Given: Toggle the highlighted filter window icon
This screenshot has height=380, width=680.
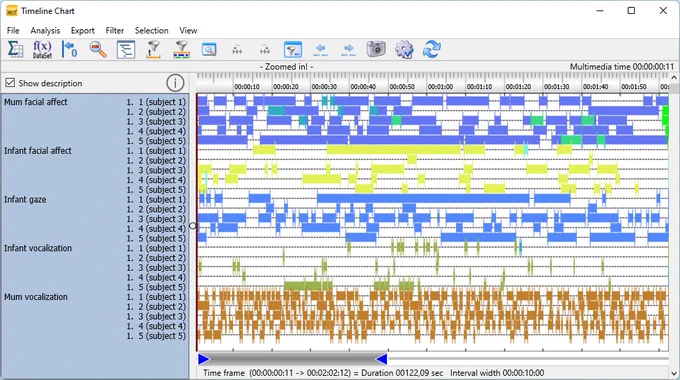Looking at the screenshot, I should click(x=293, y=49).
